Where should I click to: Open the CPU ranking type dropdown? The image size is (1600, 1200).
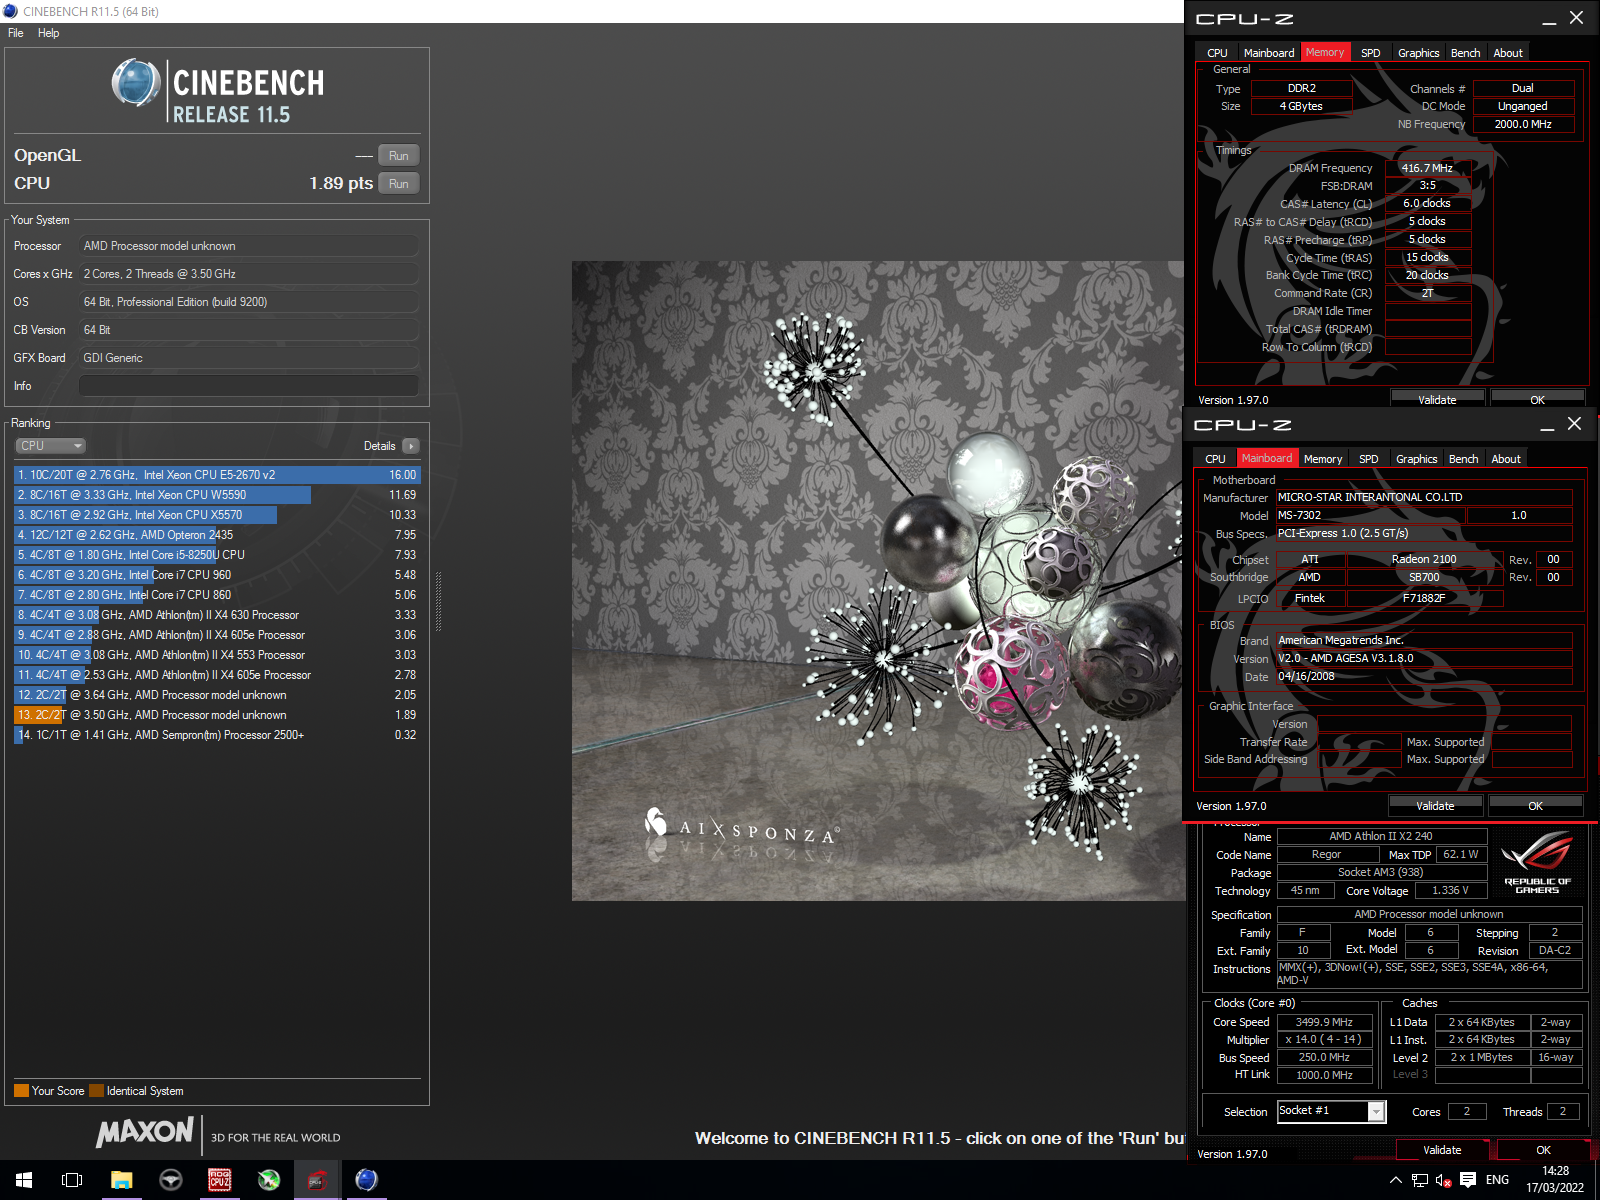pos(50,446)
